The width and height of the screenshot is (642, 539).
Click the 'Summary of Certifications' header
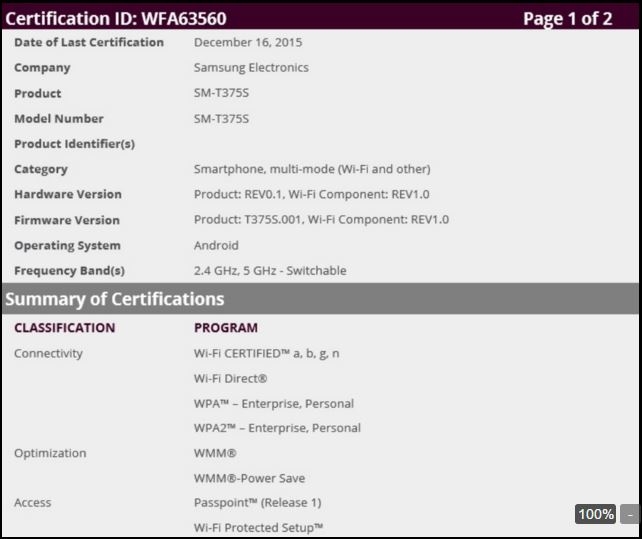pyautogui.click(x=115, y=299)
